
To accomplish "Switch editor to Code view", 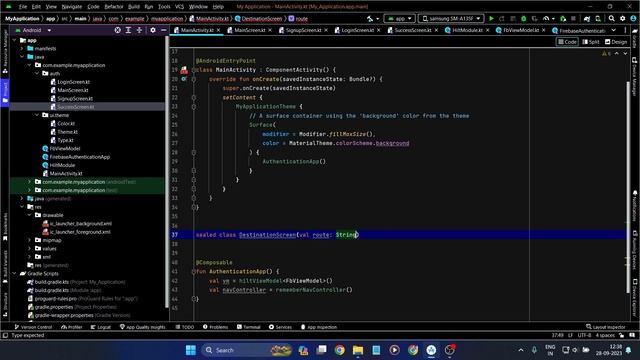I will pos(567,42).
